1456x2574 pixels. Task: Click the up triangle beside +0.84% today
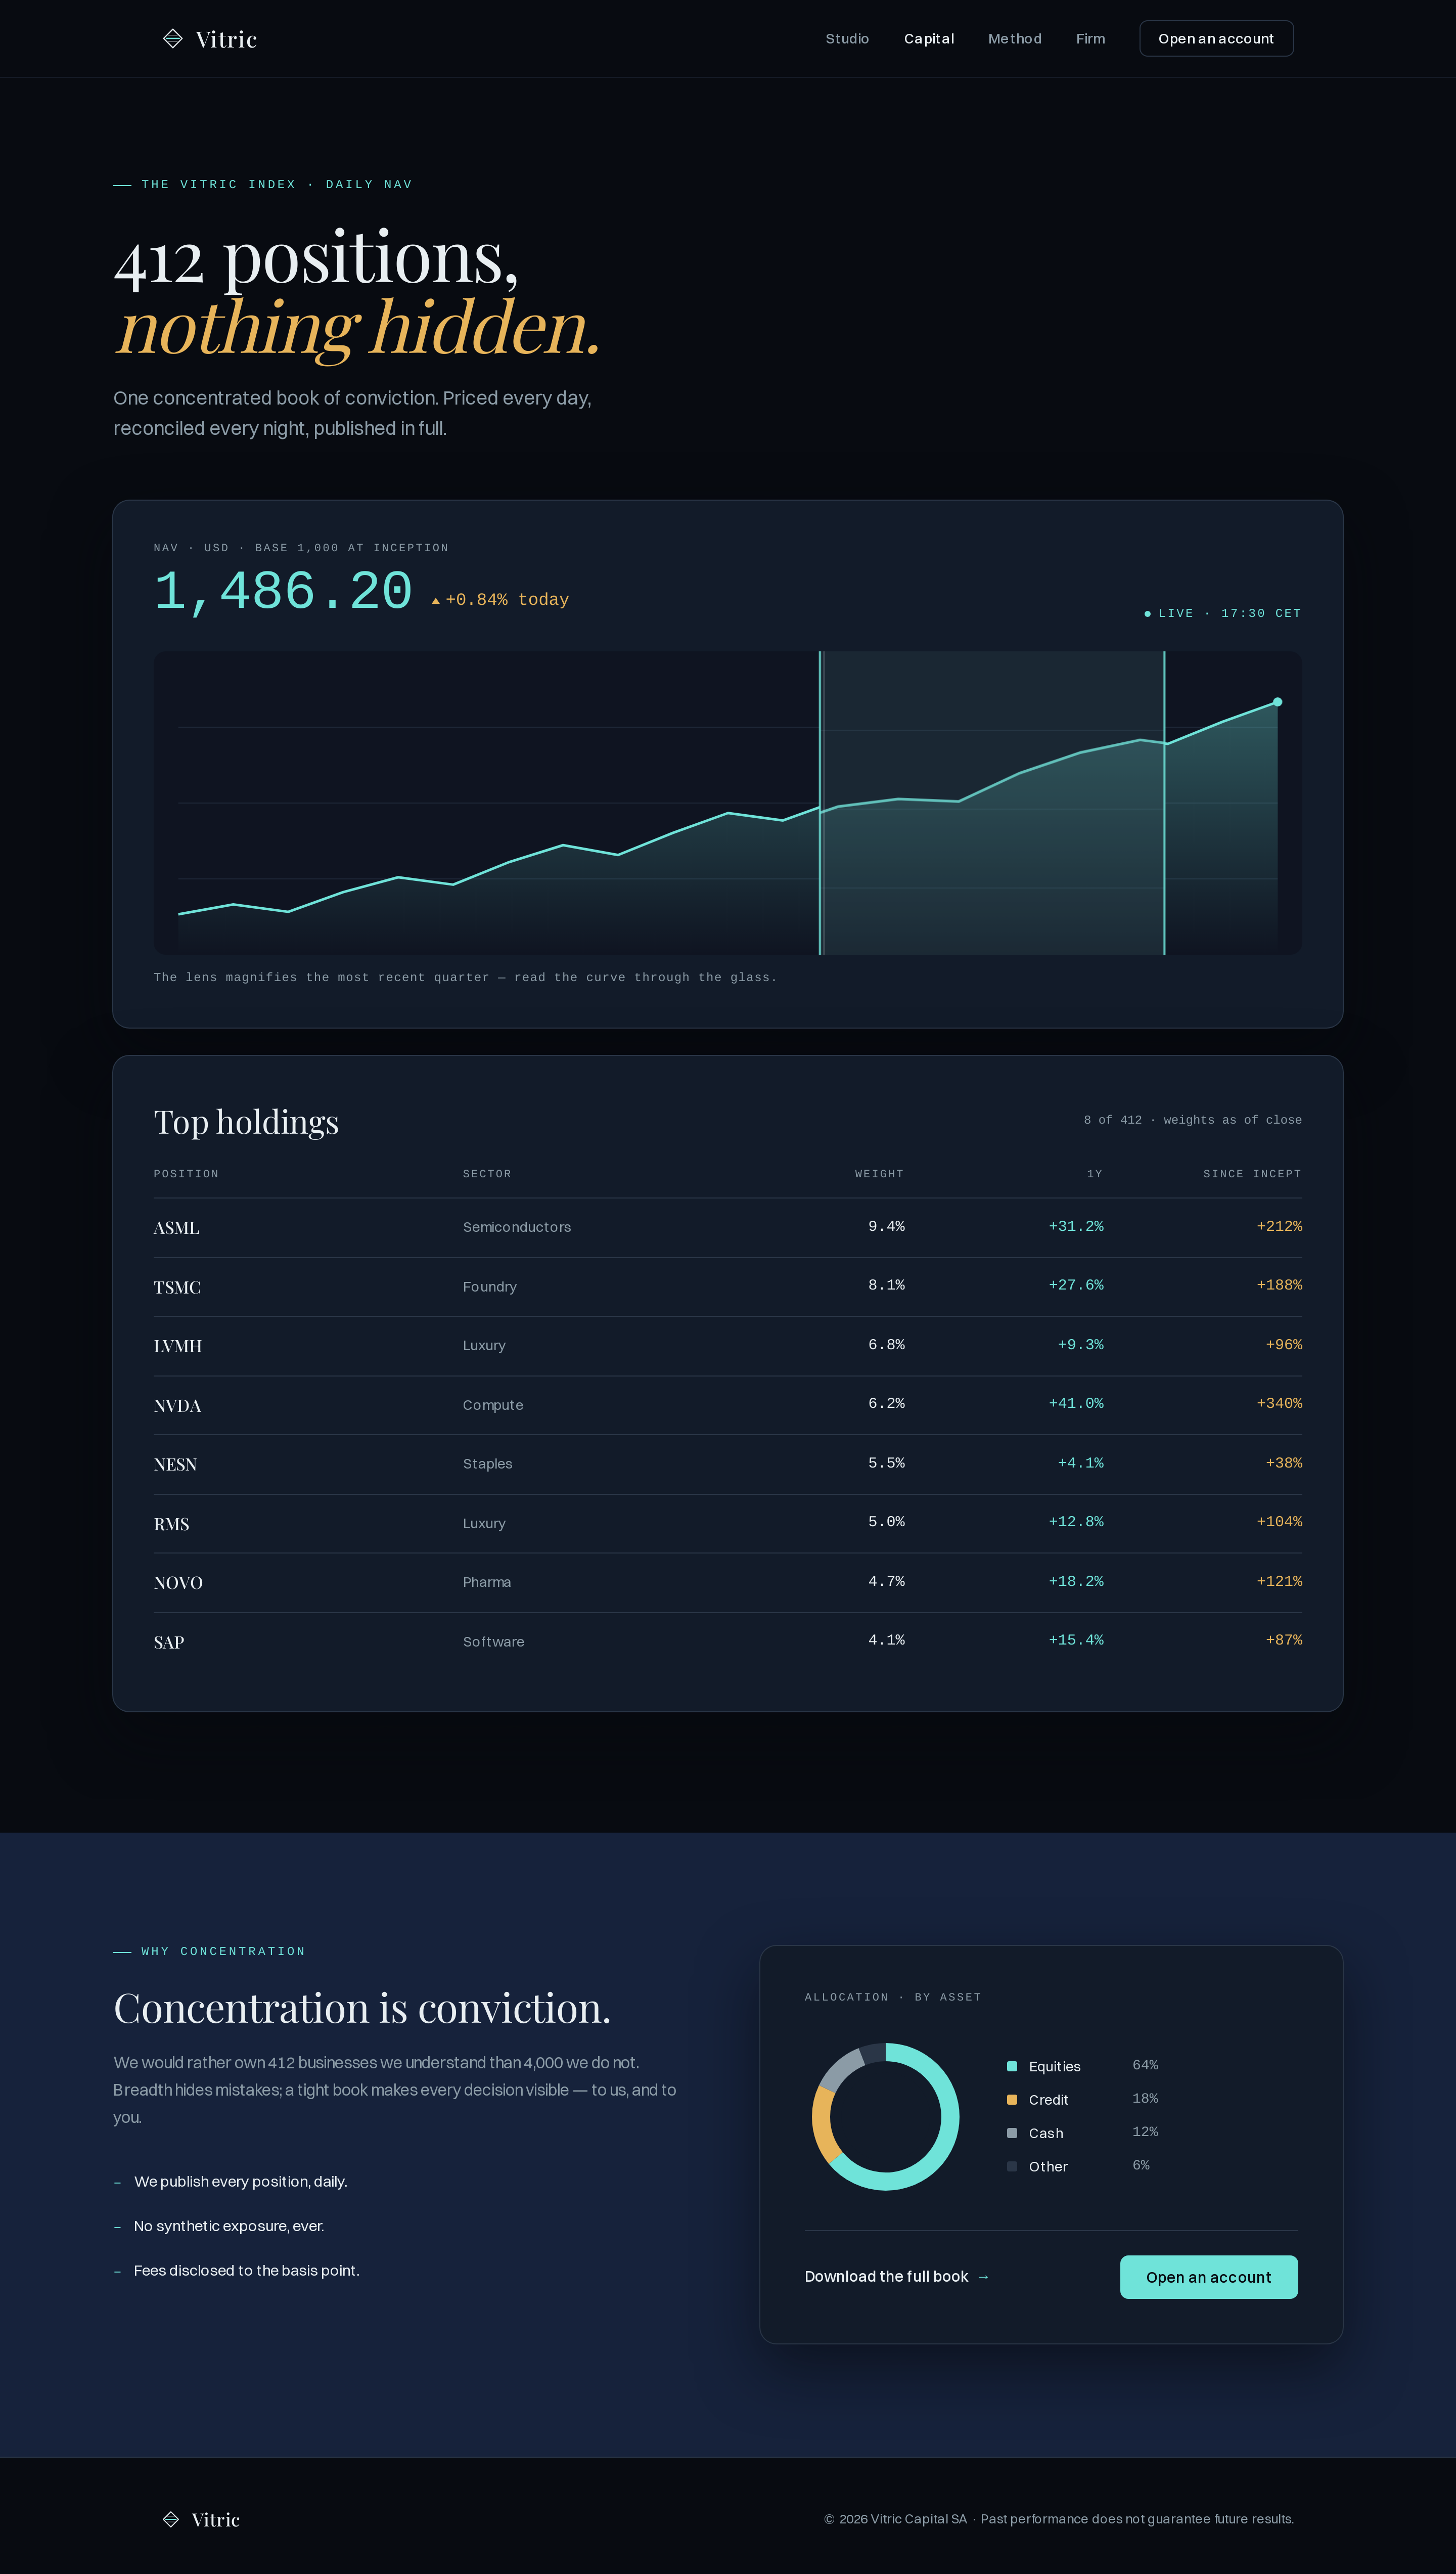(x=435, y=601)
